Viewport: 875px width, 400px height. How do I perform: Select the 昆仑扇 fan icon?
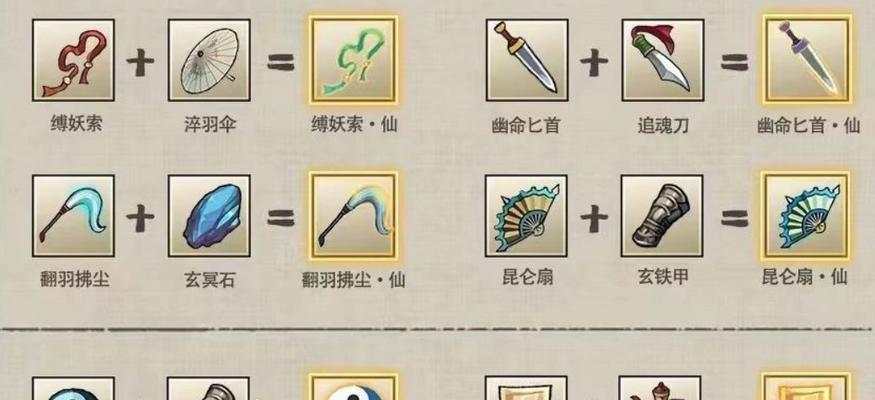pos(526,216)
